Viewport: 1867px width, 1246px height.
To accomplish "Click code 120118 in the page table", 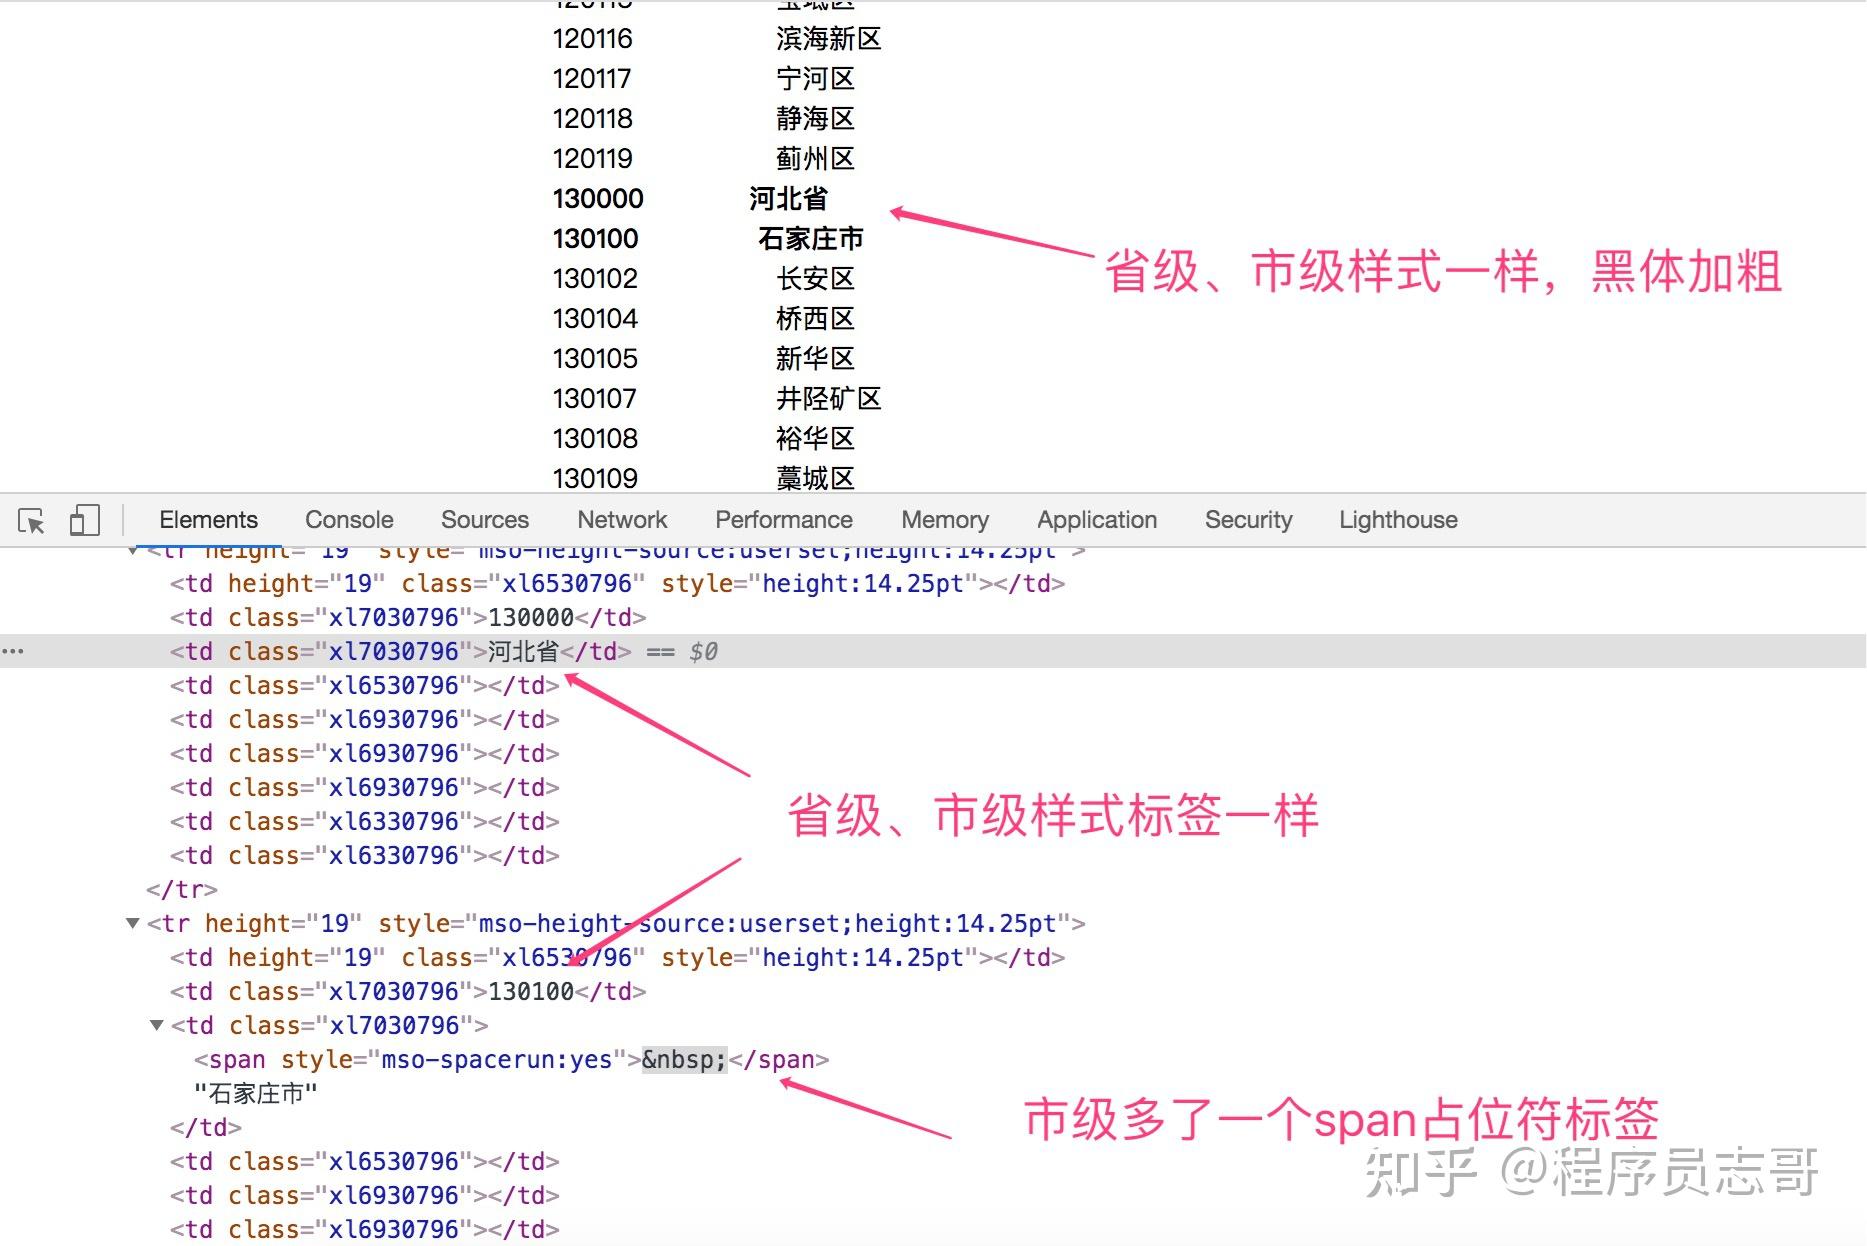I will tap(593, 118).
